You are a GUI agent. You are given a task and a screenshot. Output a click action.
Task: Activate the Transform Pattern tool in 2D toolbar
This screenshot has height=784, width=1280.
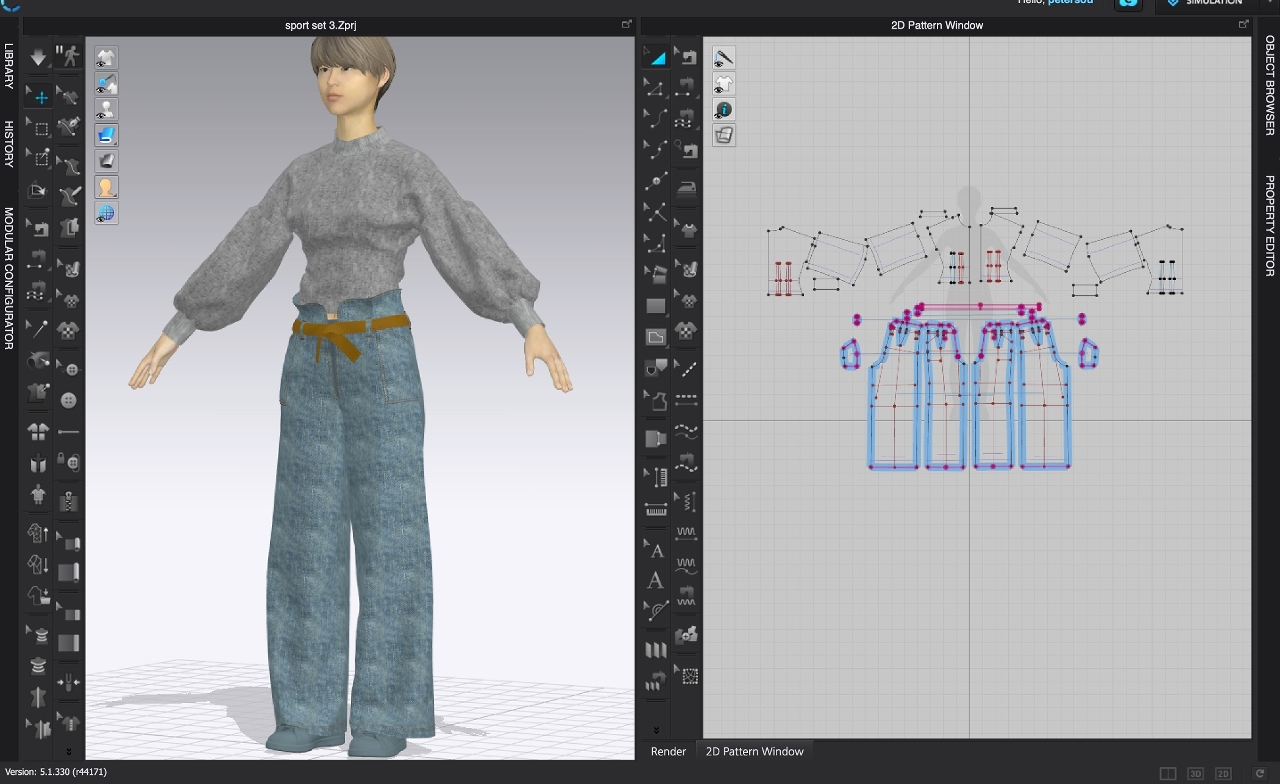point(655,57)
